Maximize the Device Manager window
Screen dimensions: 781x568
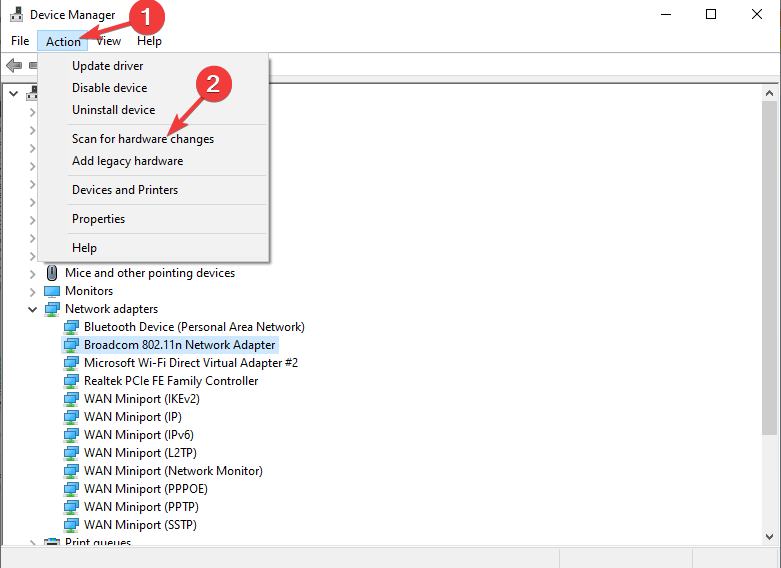click(711, 14)
